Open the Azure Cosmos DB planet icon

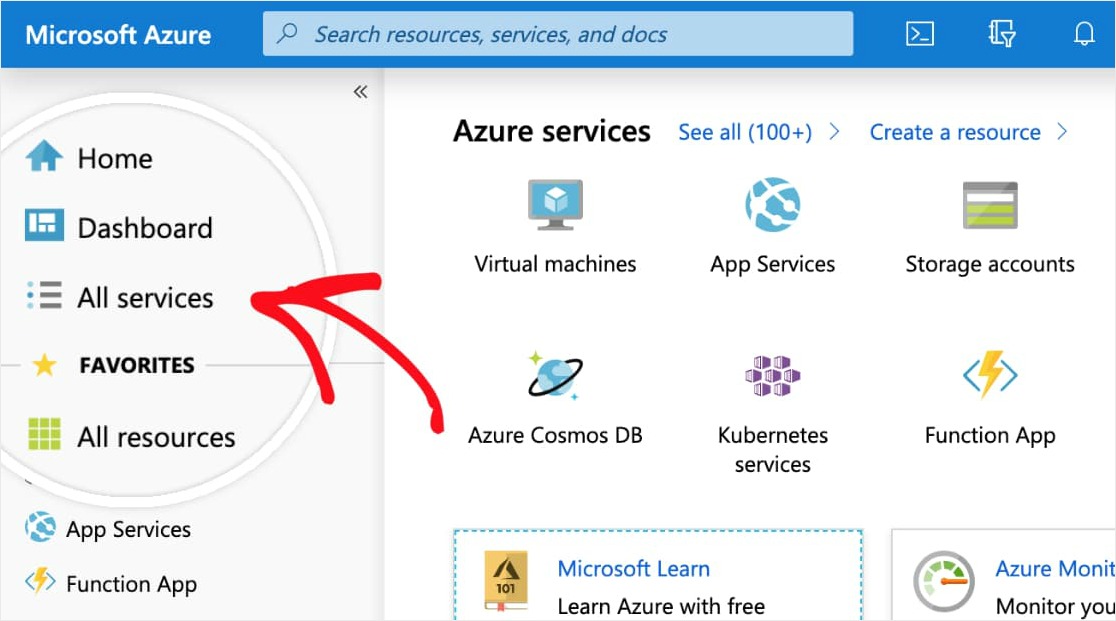555,375
